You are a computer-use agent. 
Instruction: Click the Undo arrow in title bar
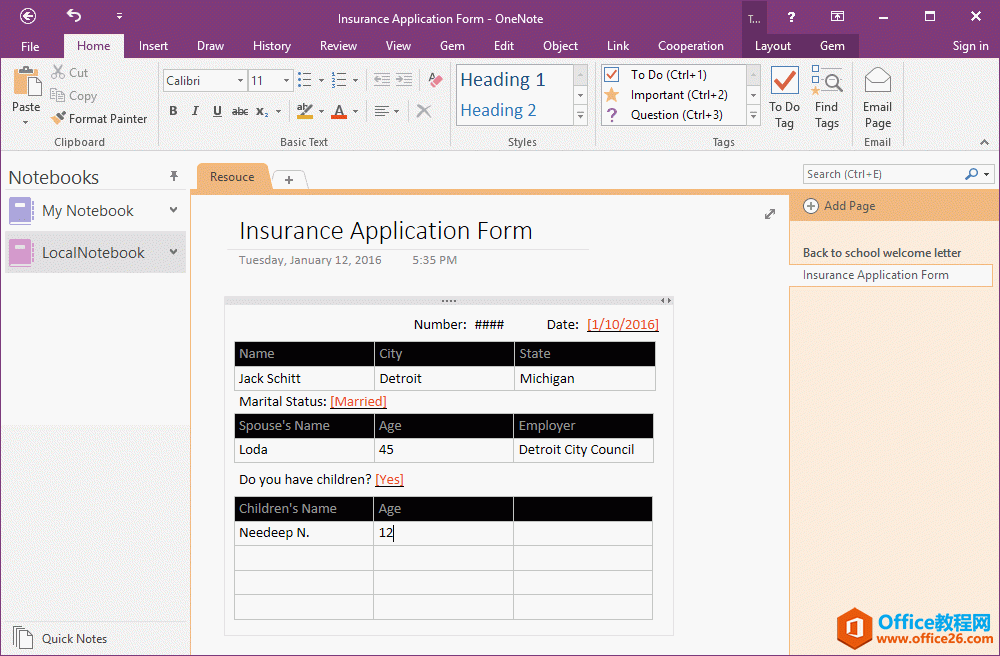(x=74, y=16)
